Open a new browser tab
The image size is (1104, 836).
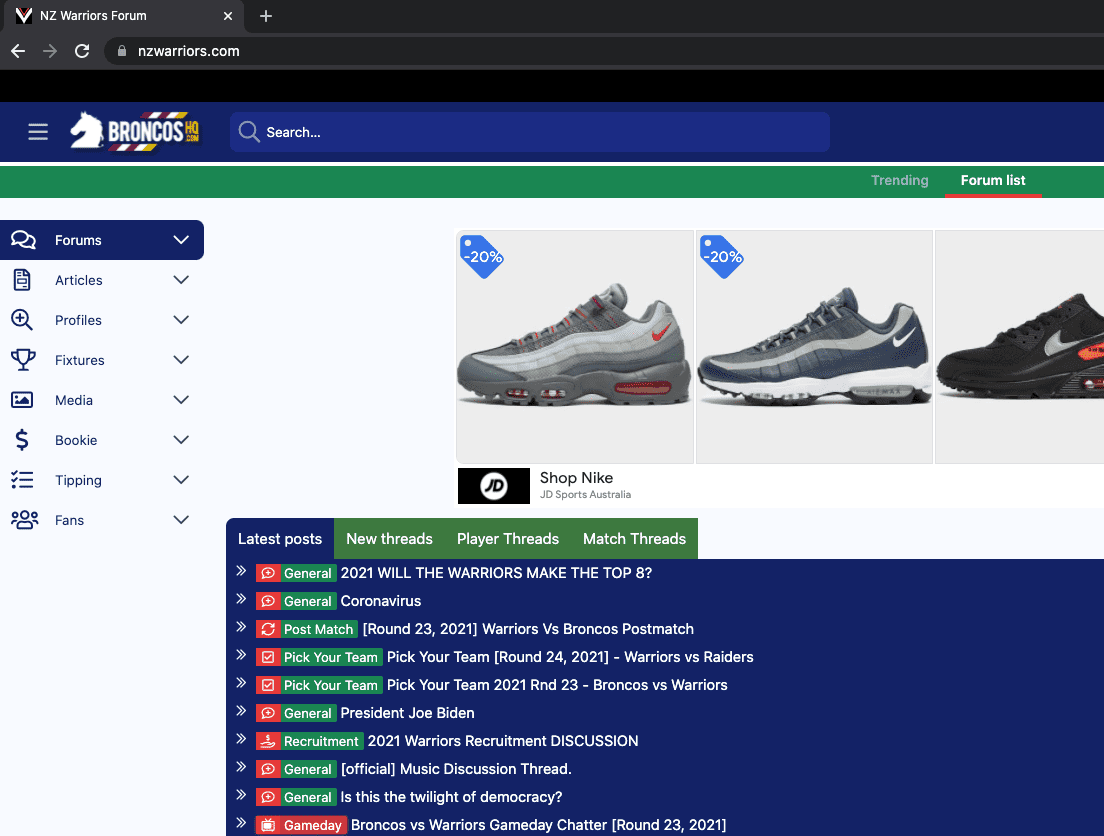tap(265, 15)
